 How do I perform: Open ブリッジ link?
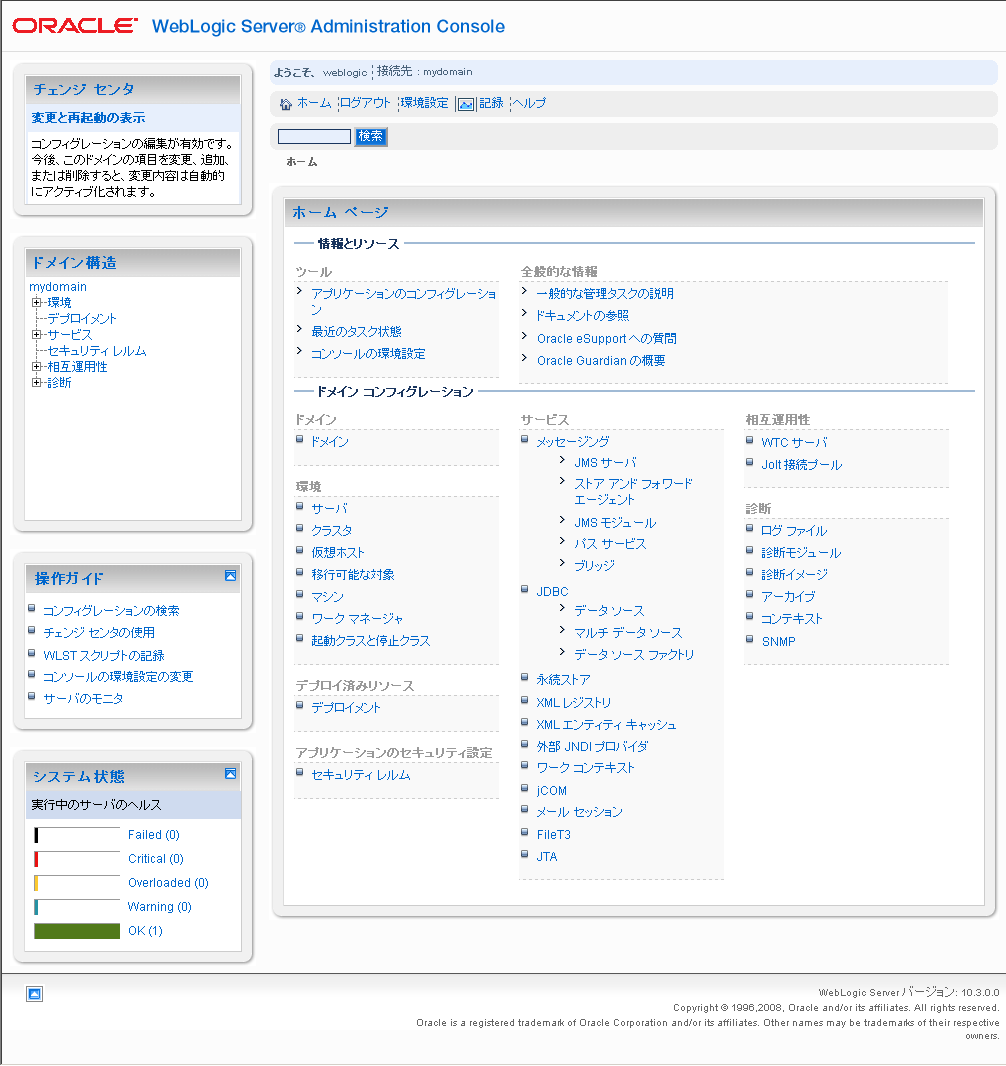tap(595, 566)
